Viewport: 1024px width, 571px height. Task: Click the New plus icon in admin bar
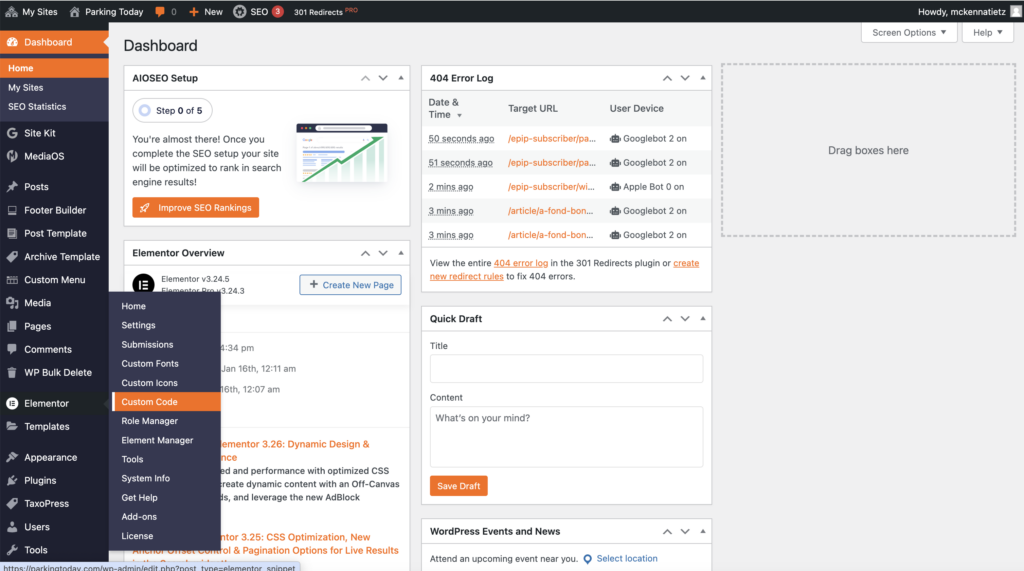pos(193,12)
